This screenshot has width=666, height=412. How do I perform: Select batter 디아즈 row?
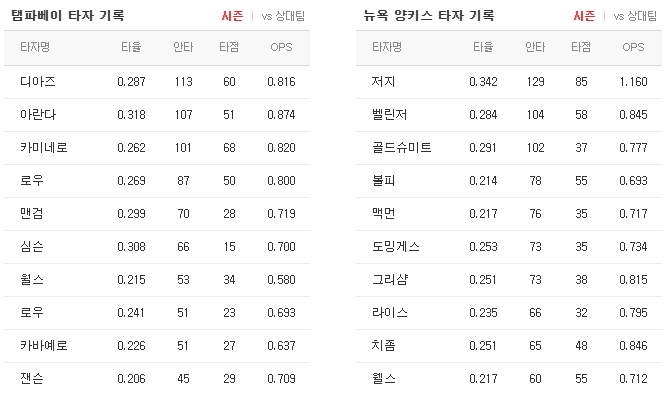click(x=157, y=82)
